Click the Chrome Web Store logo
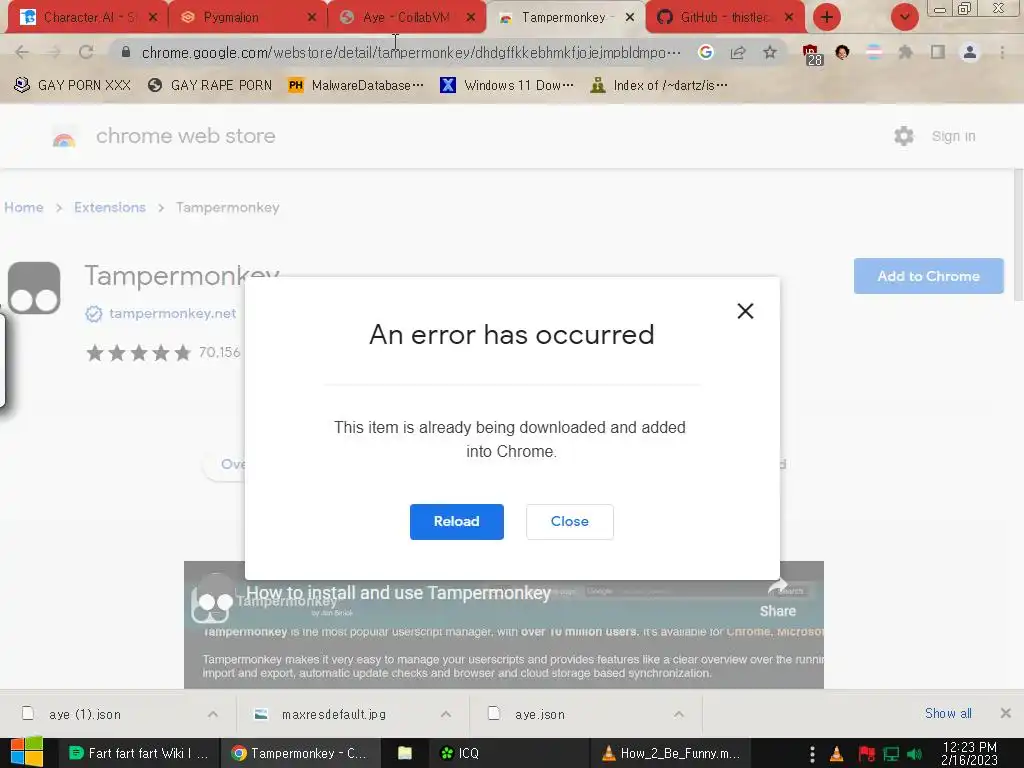This screenshot has height=768, width=1024. coord(64,137)
